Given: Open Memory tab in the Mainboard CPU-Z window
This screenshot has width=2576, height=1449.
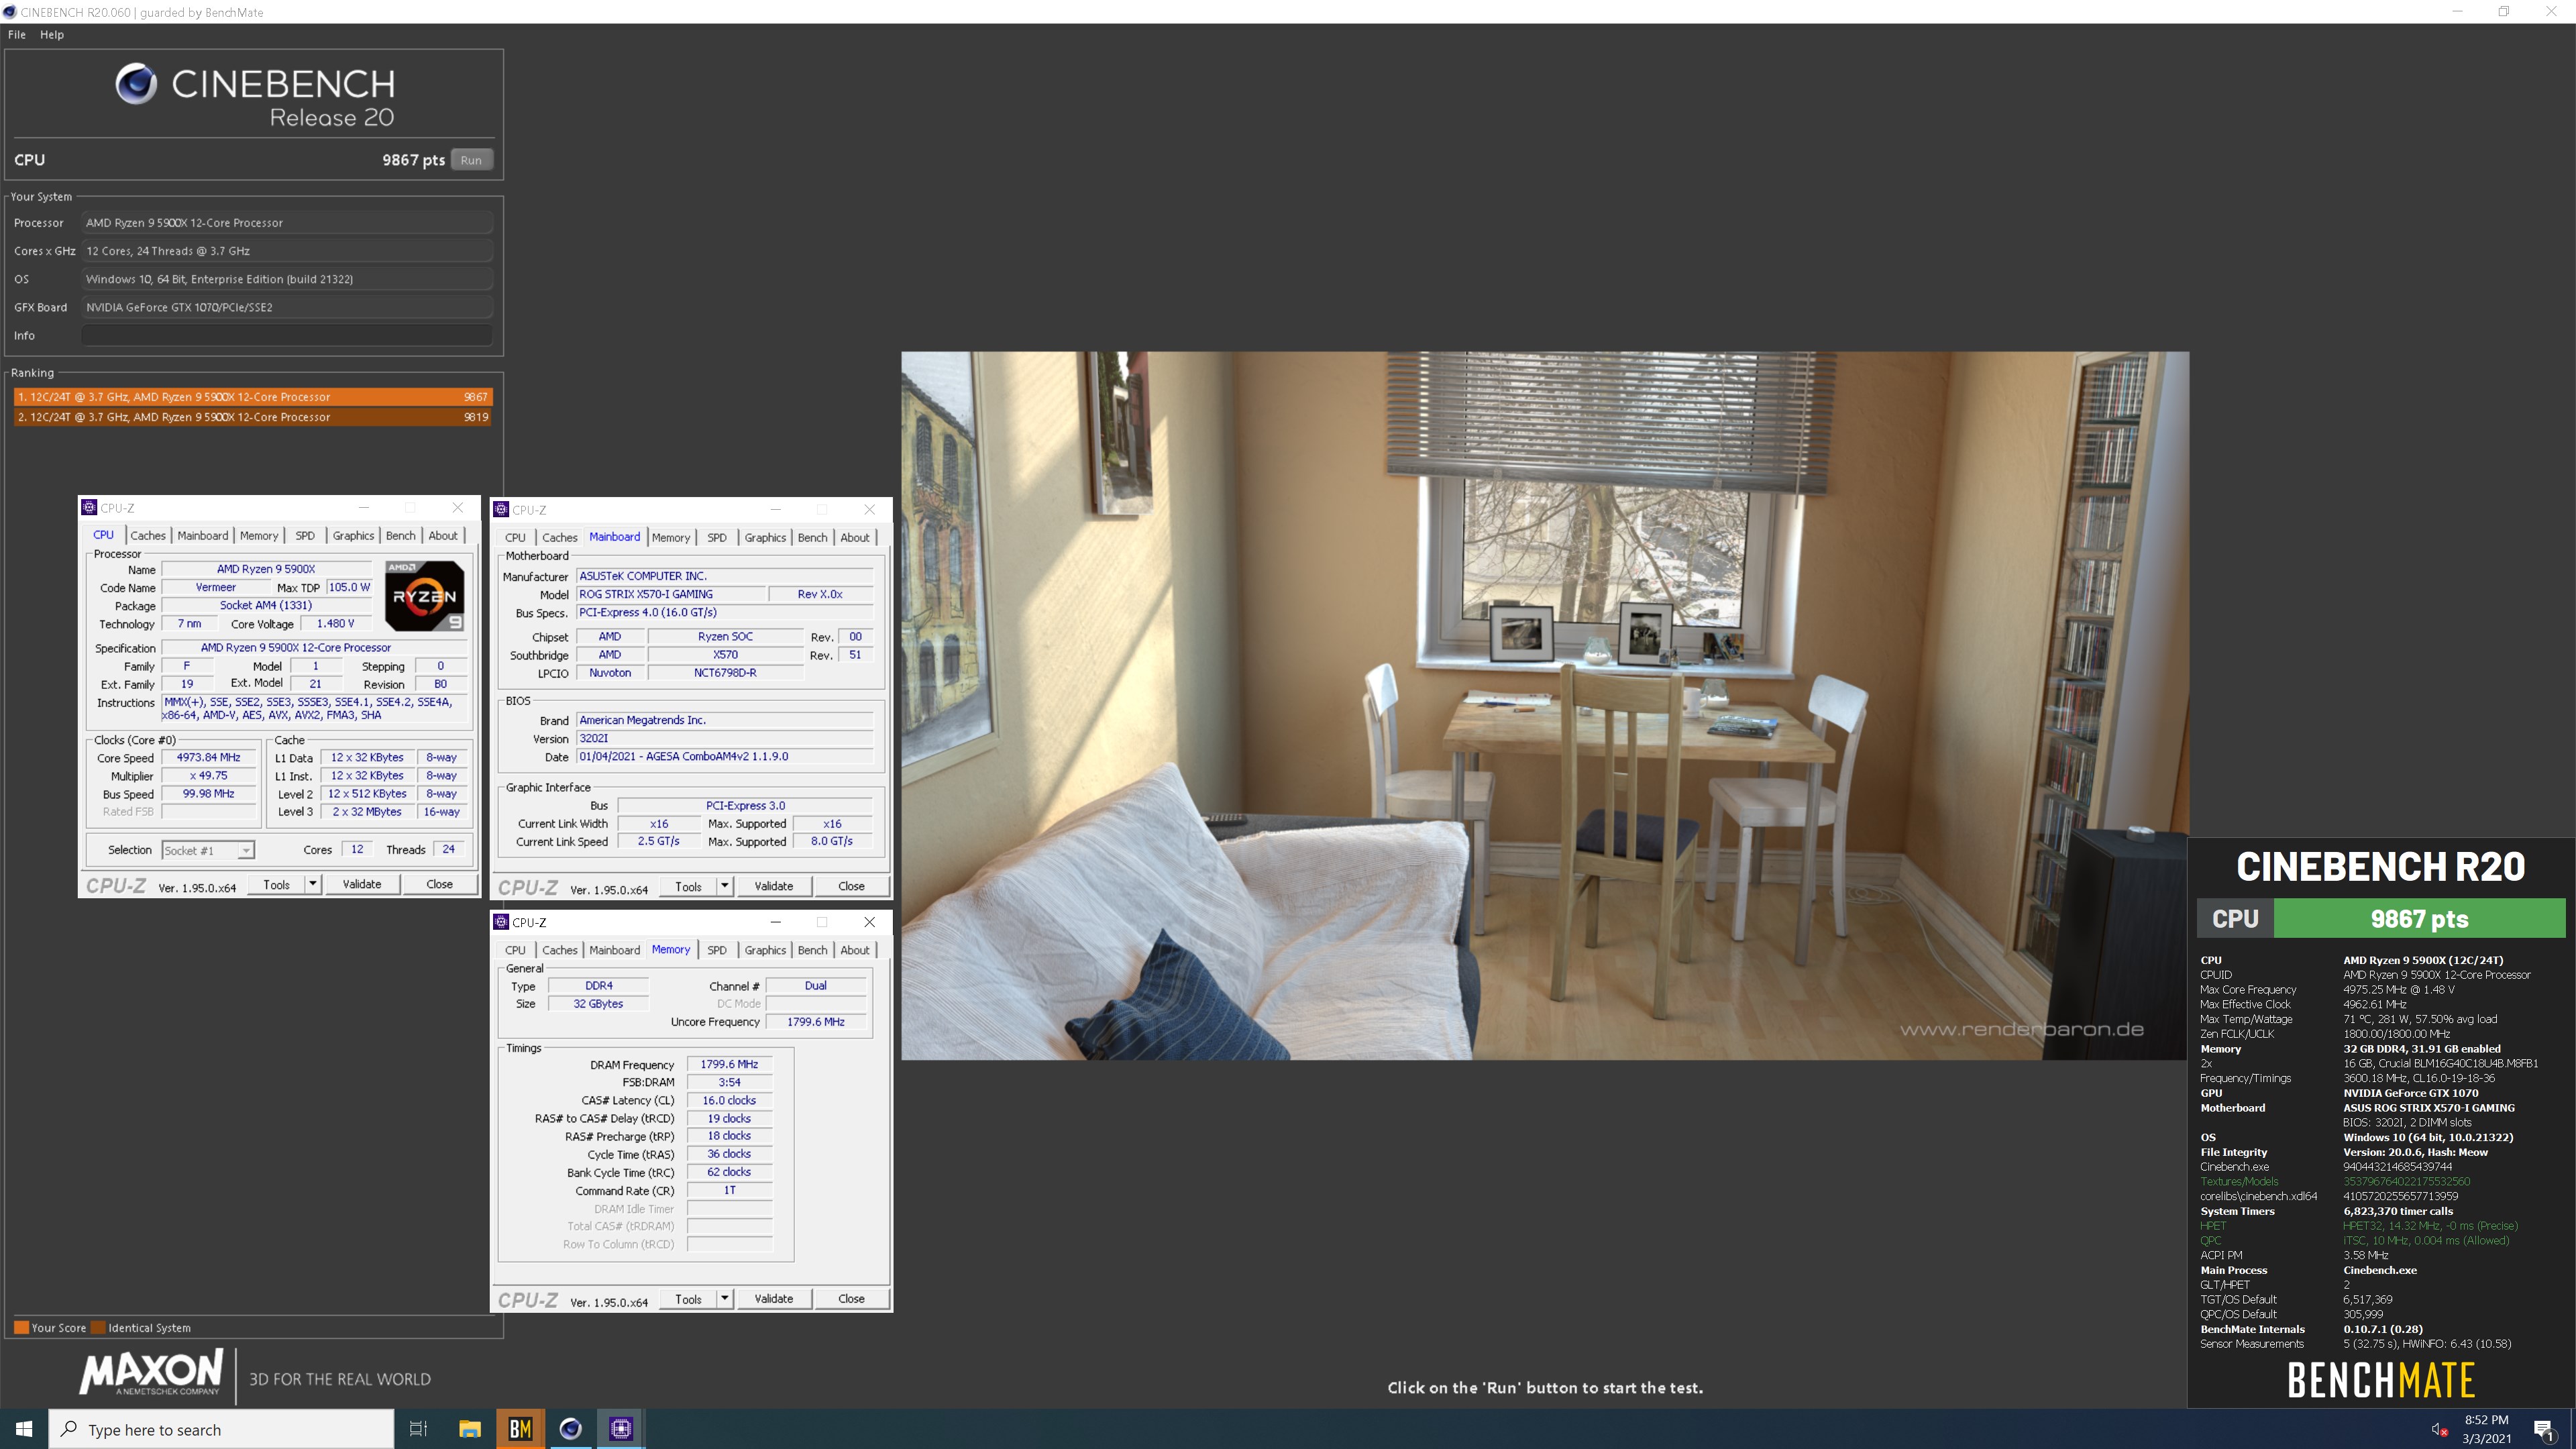Looking at the screenshot, I should click(x=671, y=537).
